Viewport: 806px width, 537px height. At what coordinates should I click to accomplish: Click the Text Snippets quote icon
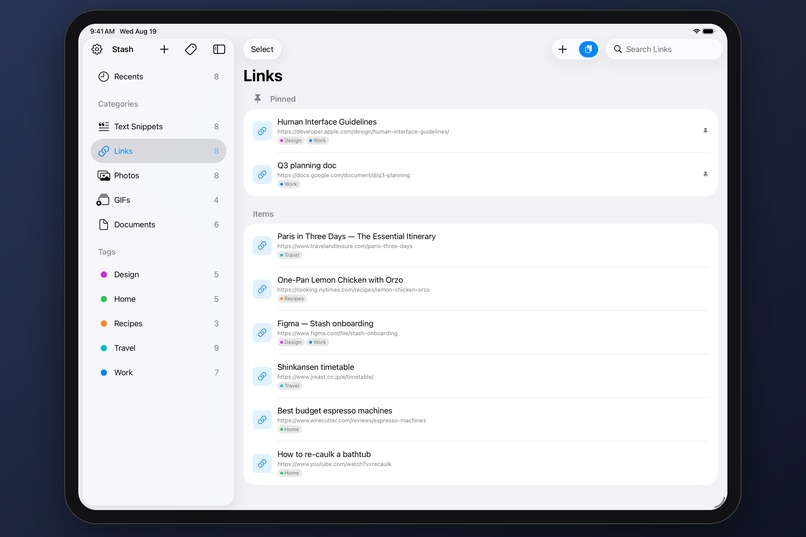tap(103, 126)
